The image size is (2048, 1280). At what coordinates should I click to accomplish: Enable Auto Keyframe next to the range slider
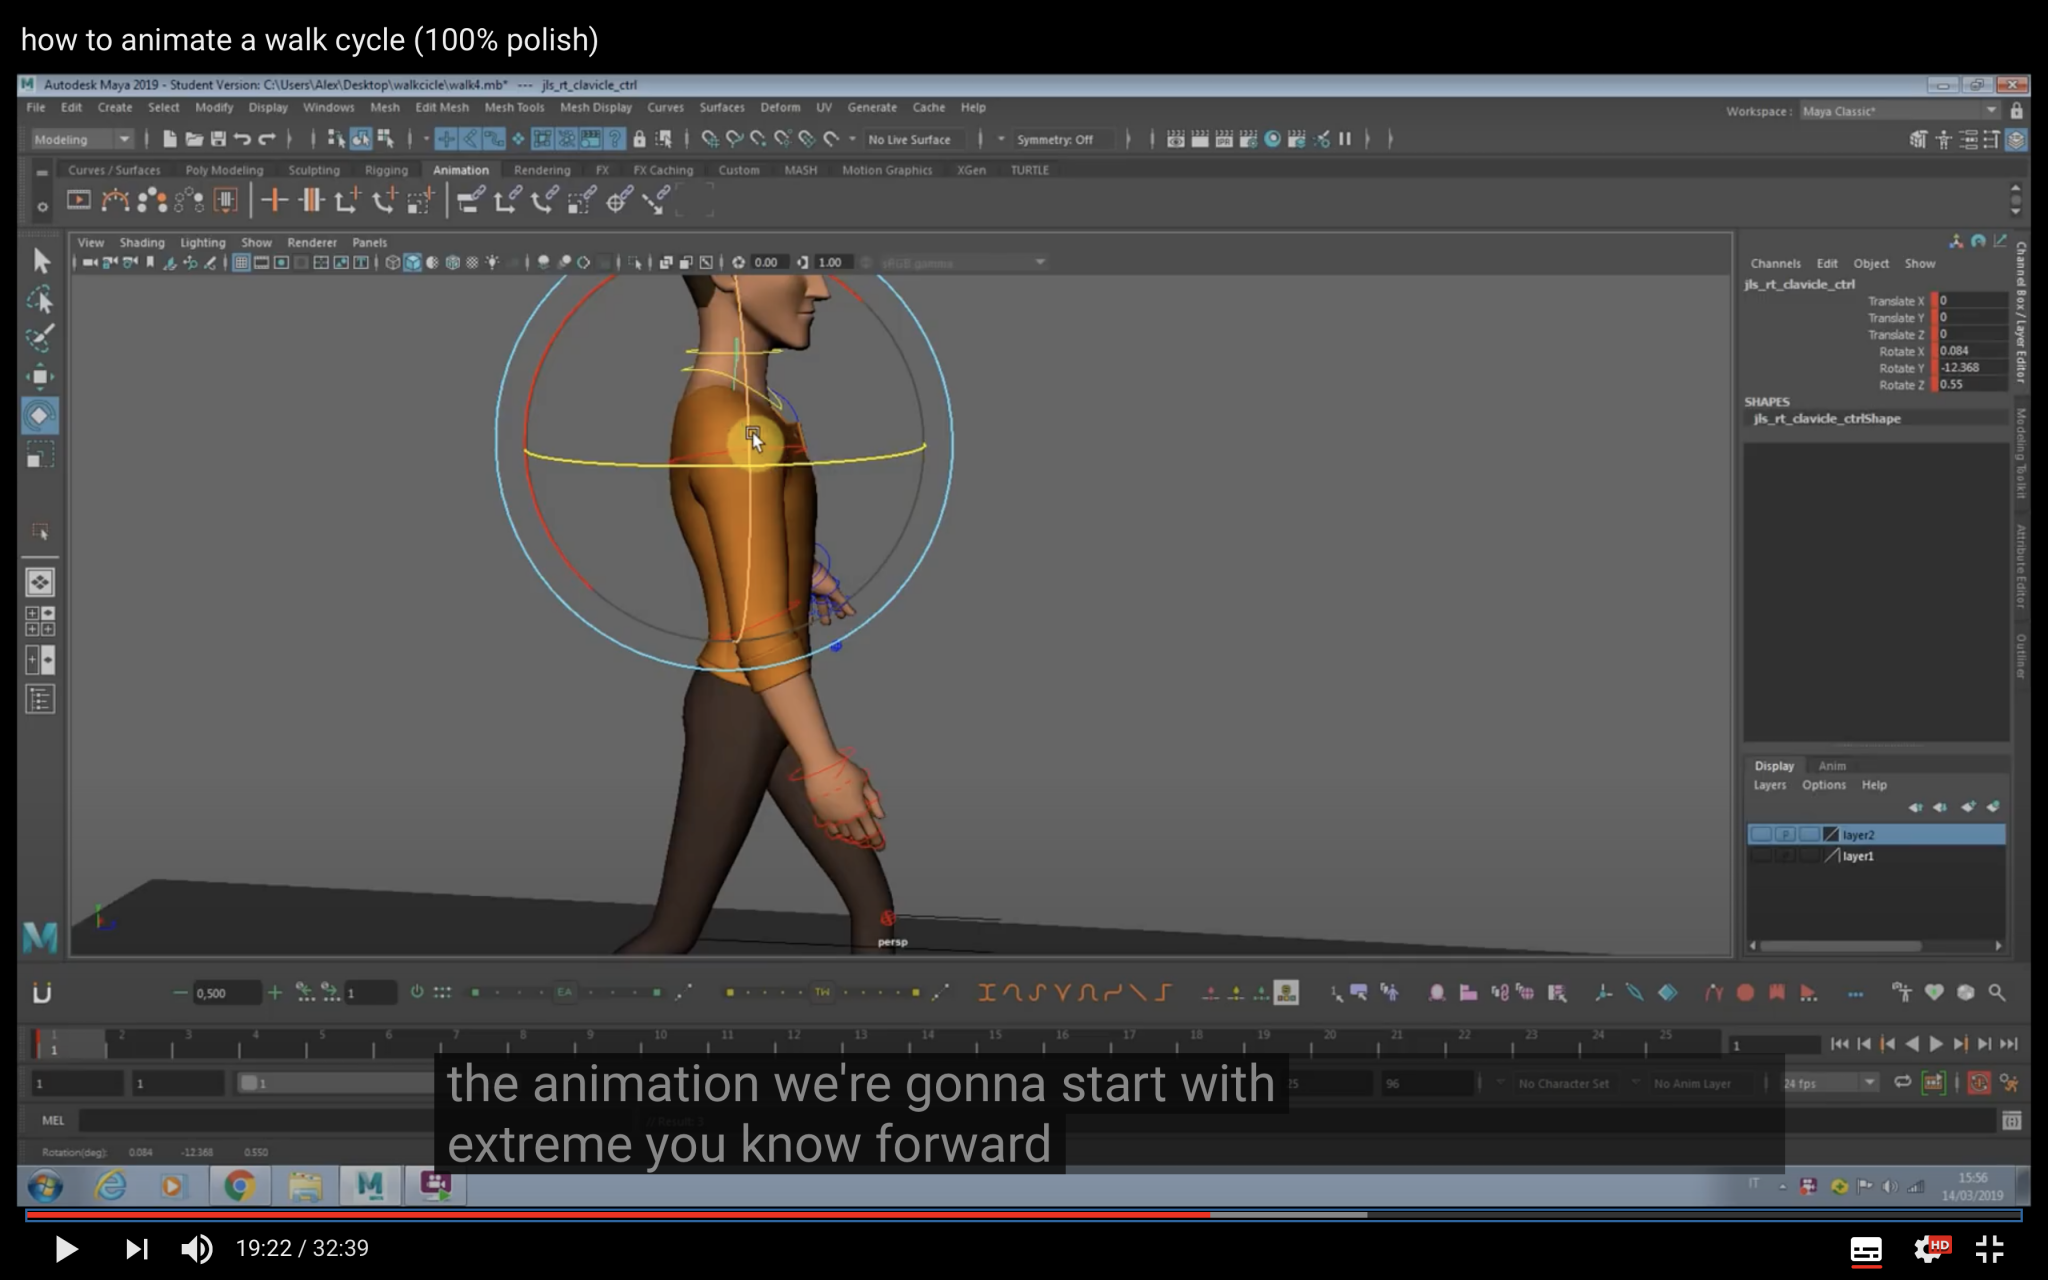click(1980, 1082)
